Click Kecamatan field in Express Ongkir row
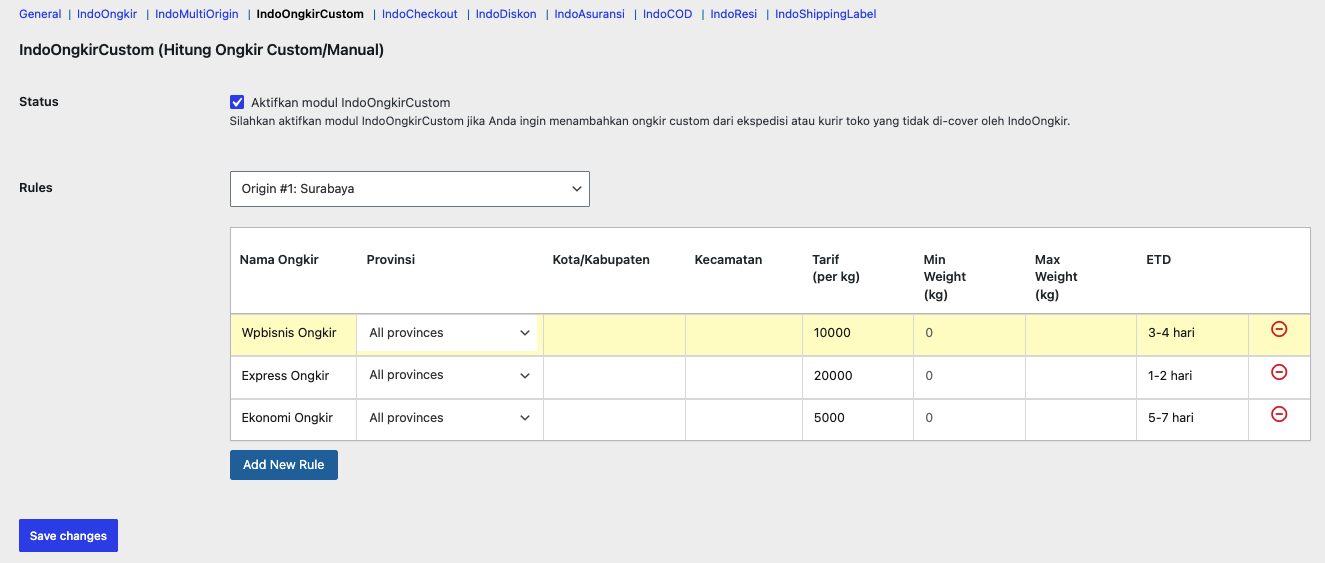 pyautogui.click(x=743, y=376)
